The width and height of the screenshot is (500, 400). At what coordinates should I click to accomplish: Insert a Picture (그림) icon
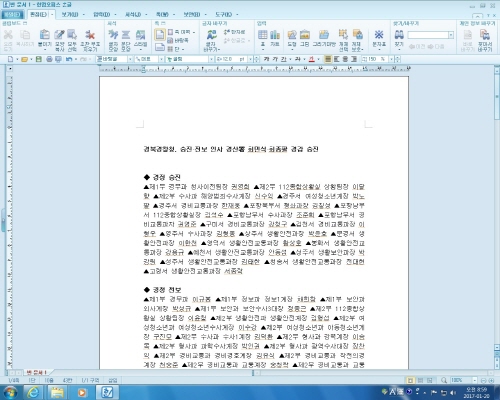tap(305, 36)
